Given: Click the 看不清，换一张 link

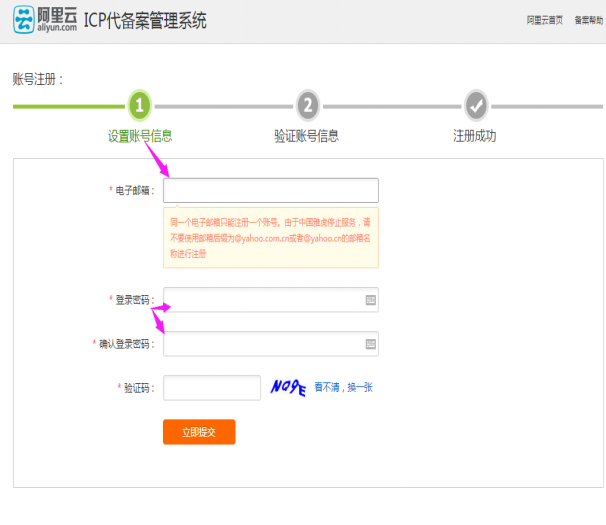Looking at the screenshot, I should tap(343, 387).
